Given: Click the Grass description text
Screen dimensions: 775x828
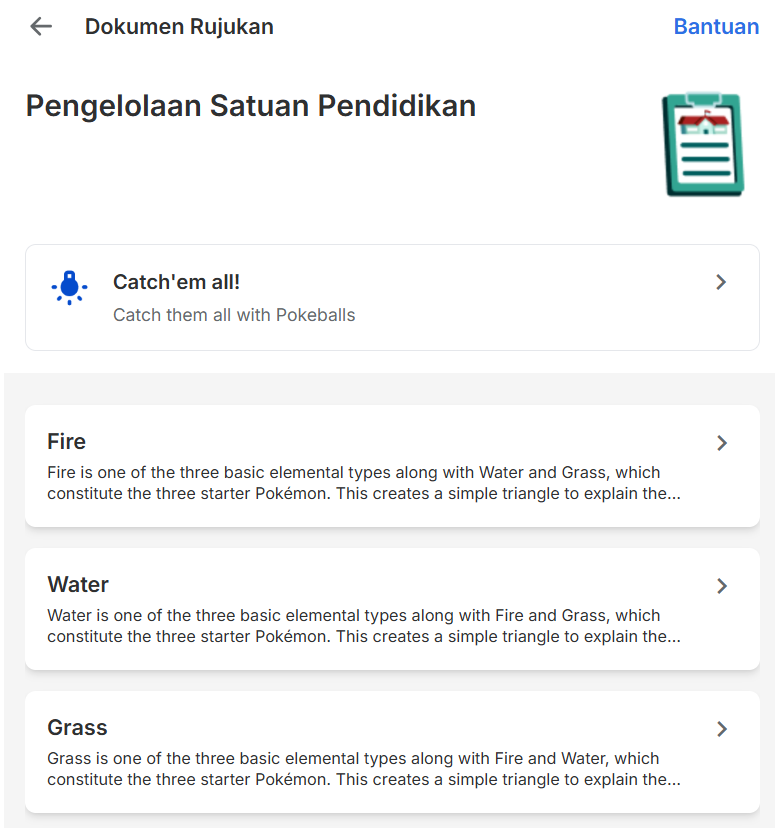Looking at the screenshot, I should click(364, 769).
